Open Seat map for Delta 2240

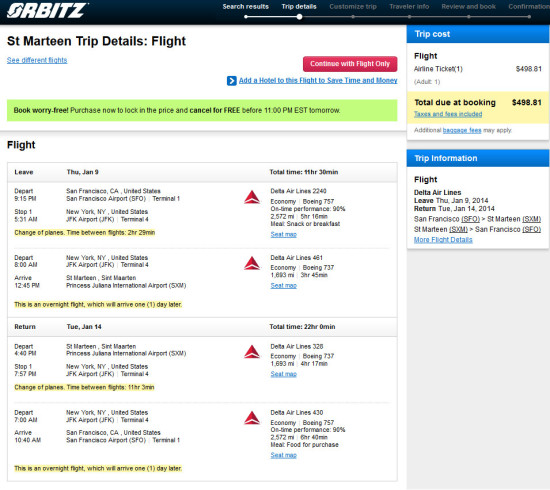(x=283, y=234)
